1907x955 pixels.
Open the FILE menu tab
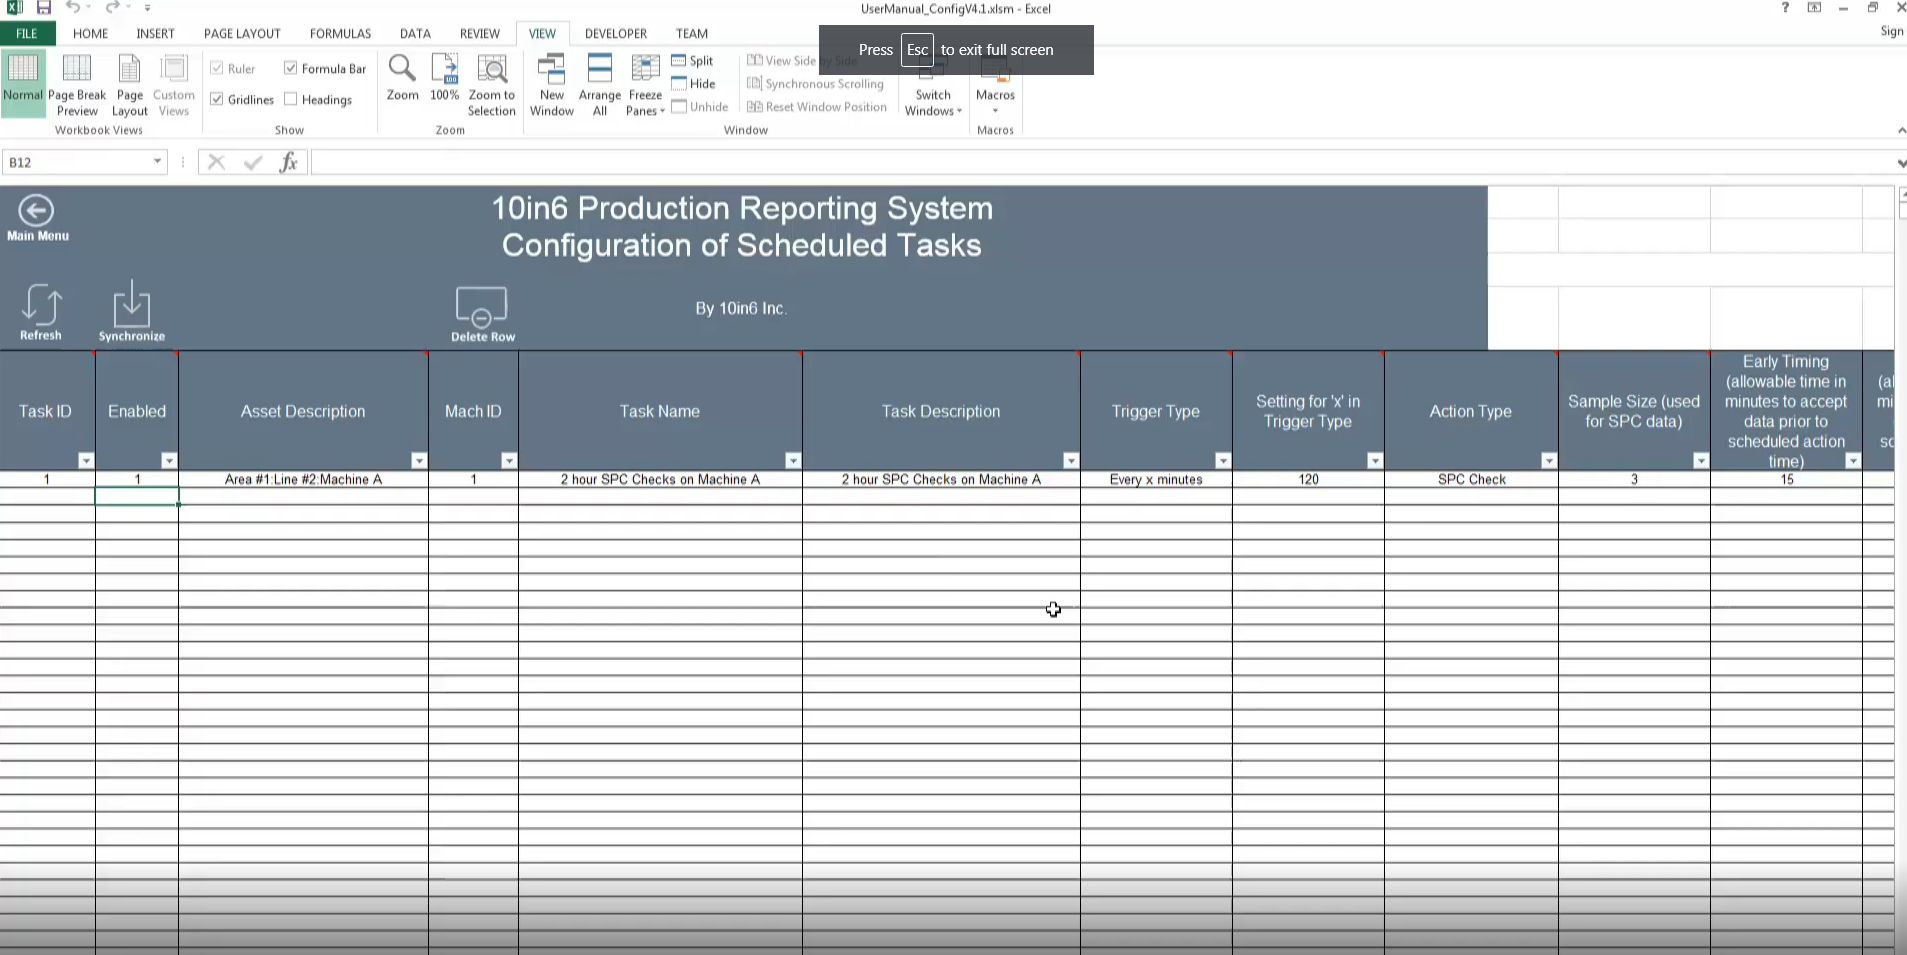[x=27, y=33]
